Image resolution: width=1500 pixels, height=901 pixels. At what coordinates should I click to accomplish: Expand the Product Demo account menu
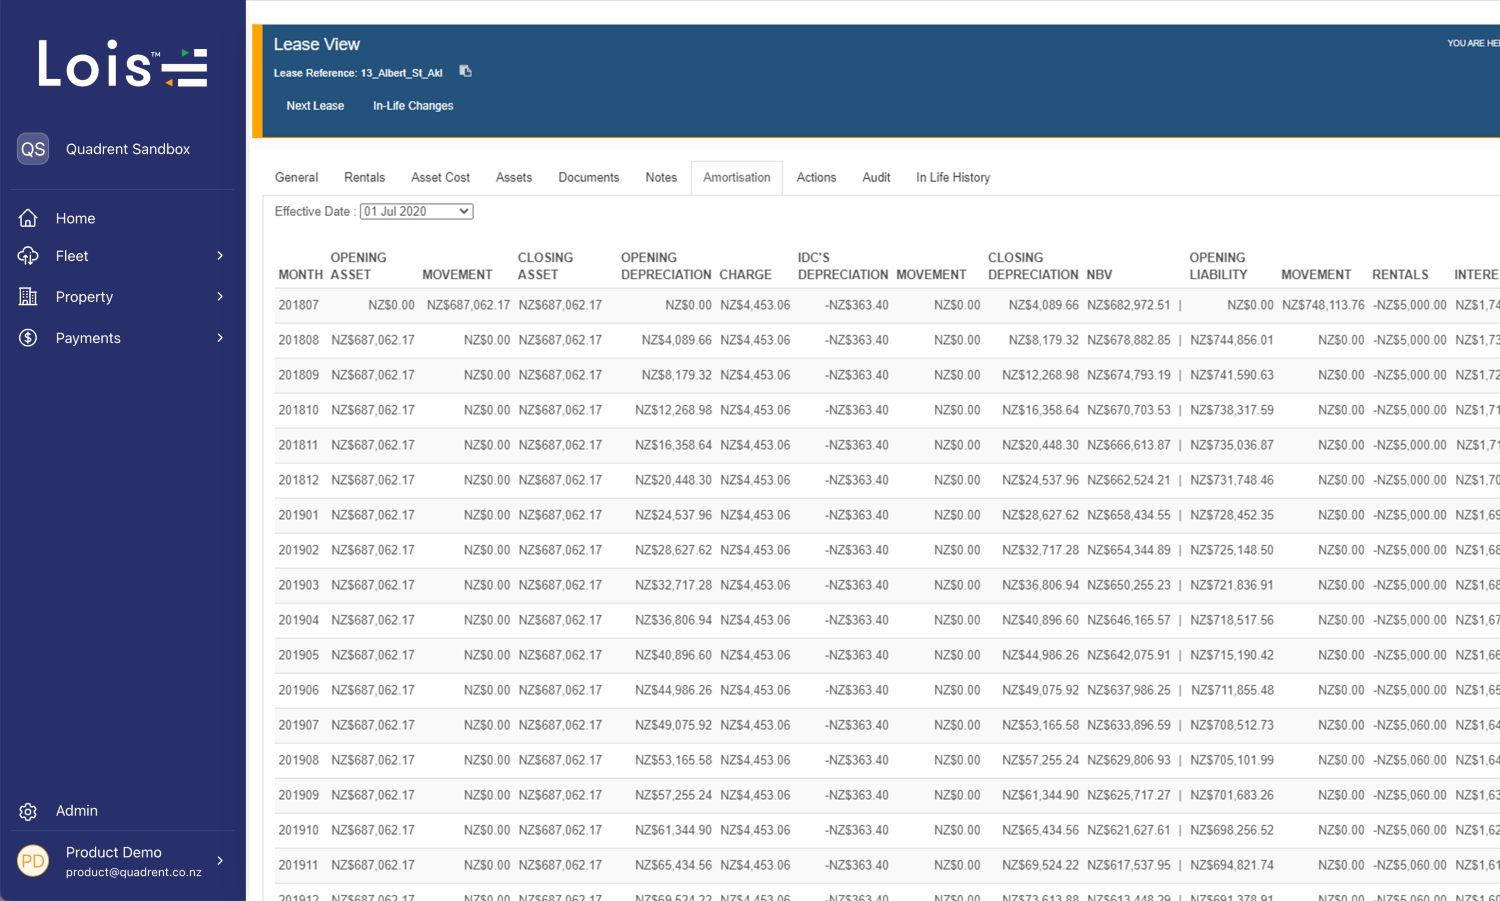[x=220, y=860]
